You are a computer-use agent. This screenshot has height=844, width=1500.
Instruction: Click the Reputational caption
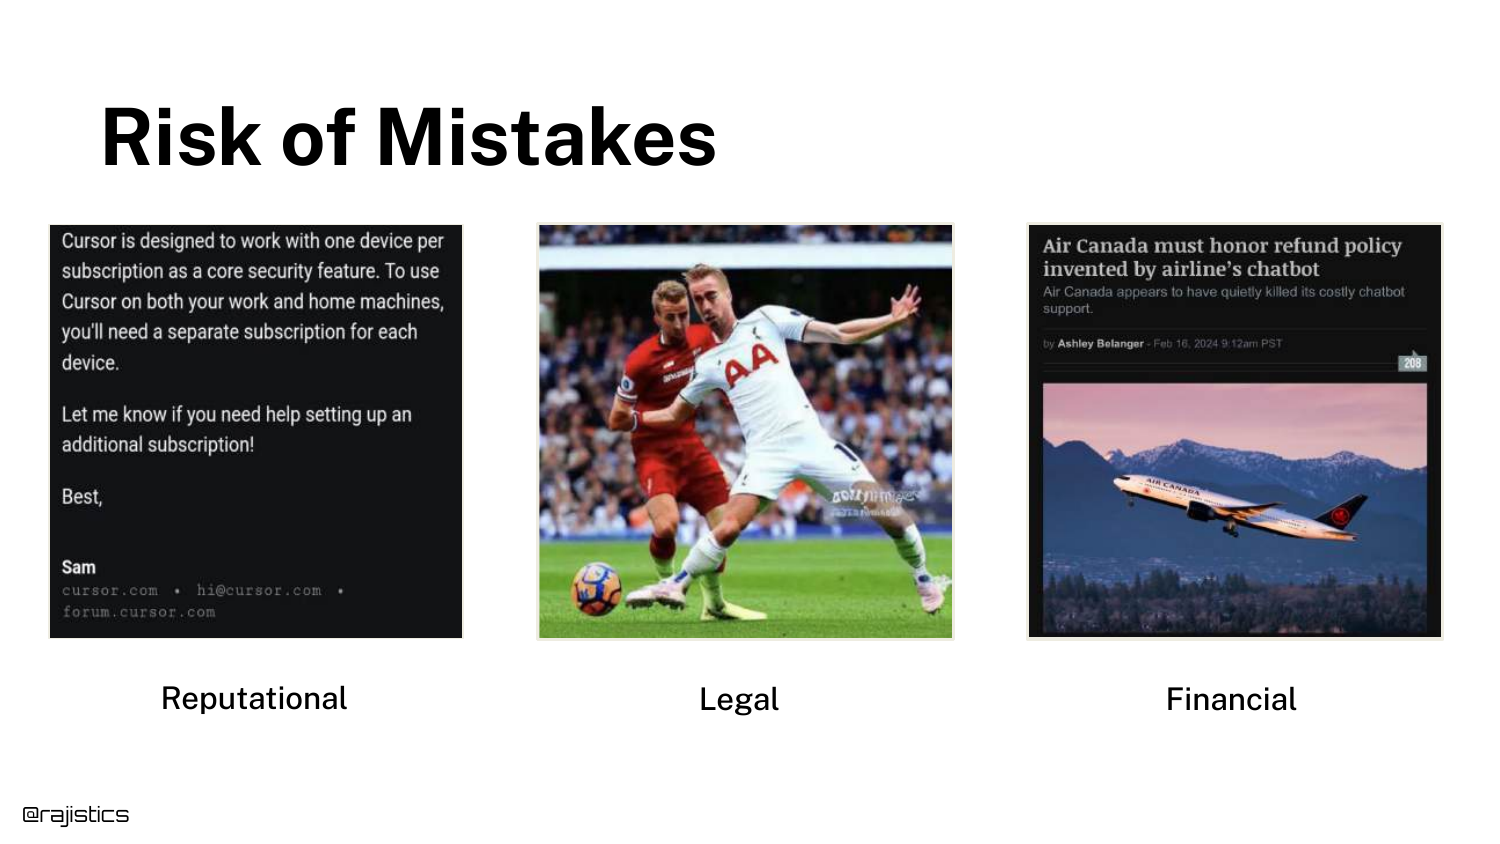[254, 698]
